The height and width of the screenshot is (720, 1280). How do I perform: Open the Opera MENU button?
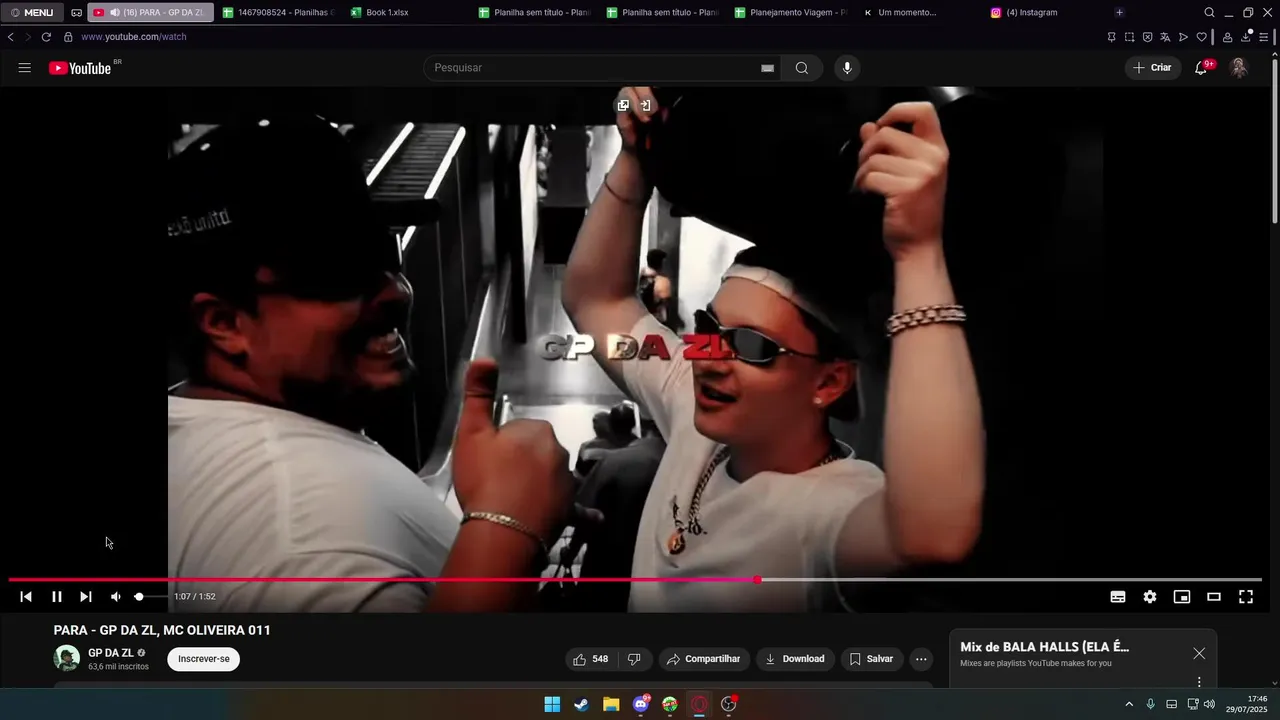pyautogui.click(x=32, y=13)
